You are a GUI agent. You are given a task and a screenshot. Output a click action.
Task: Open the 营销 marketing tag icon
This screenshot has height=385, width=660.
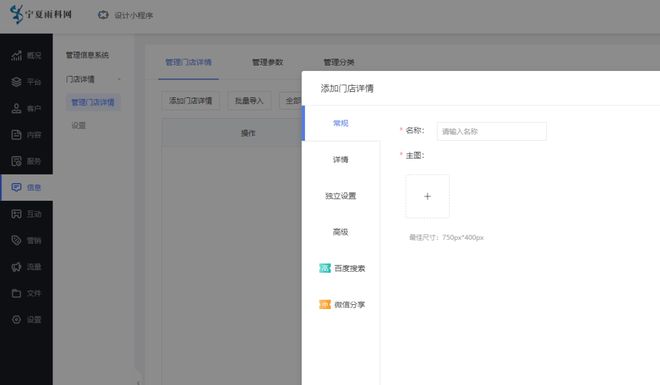(x=16, y=240)
